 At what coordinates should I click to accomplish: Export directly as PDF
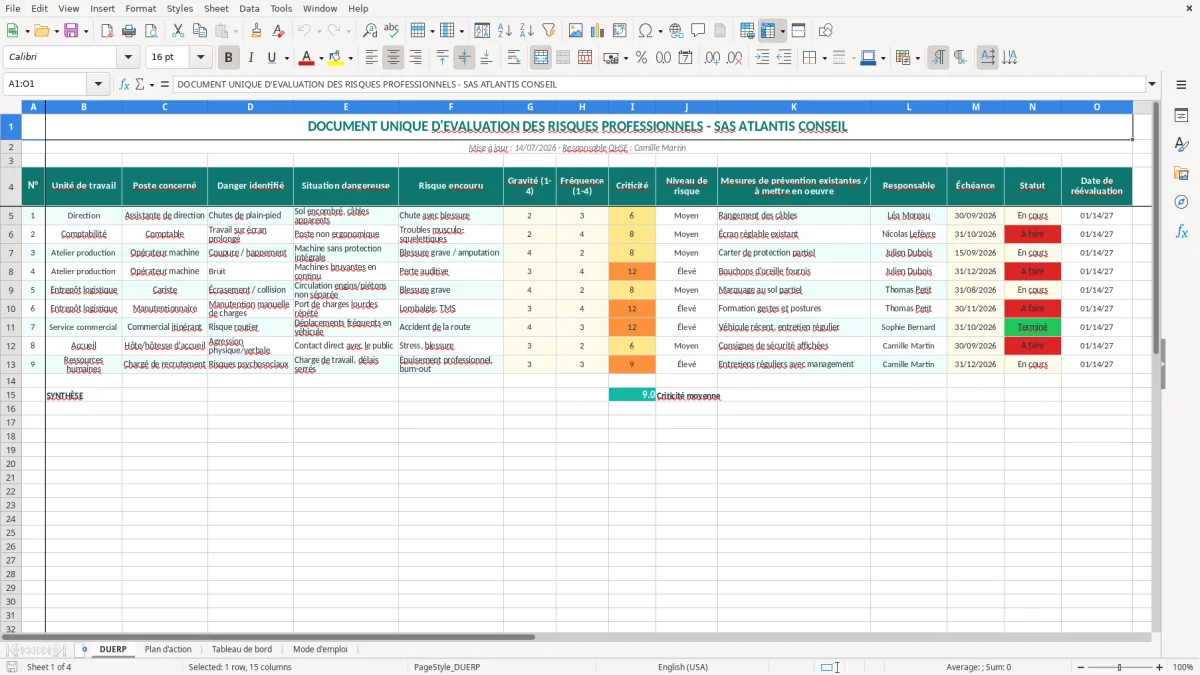[107, 31]
